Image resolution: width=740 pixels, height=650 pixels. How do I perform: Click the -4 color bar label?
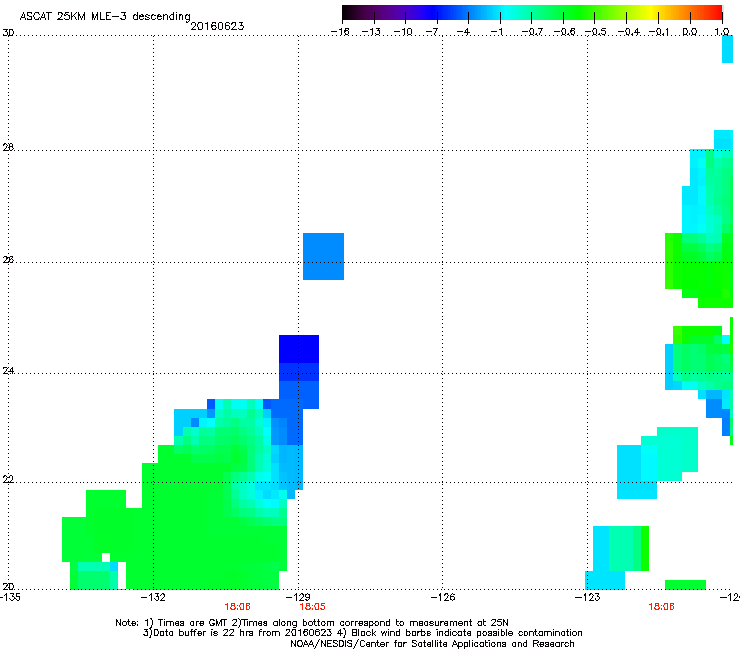pos(463,32)
